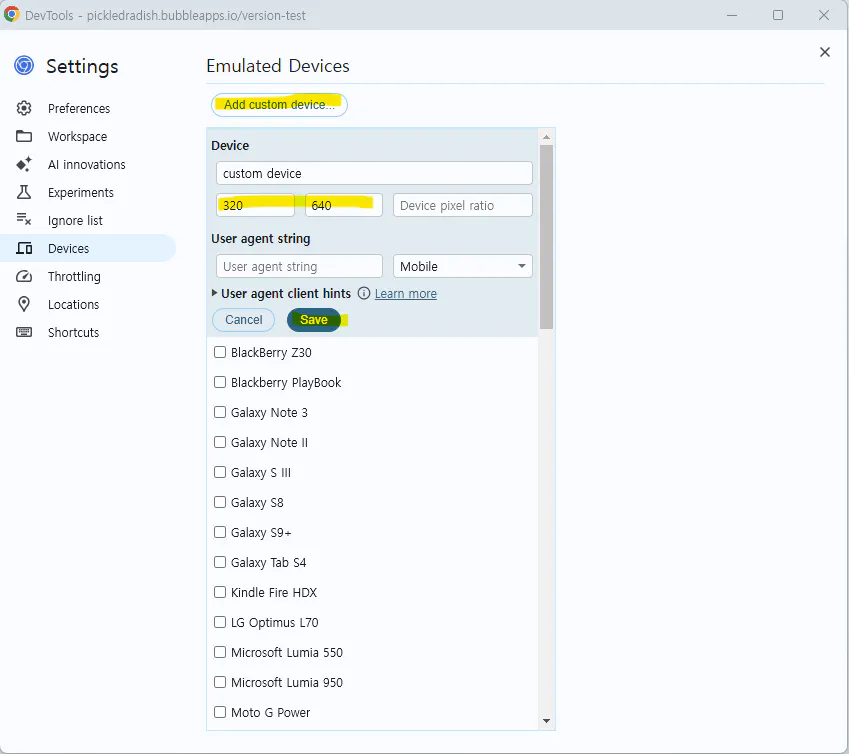The image size is (849, 754).
Task: Open info icon beside client hints
Action: 364,293
